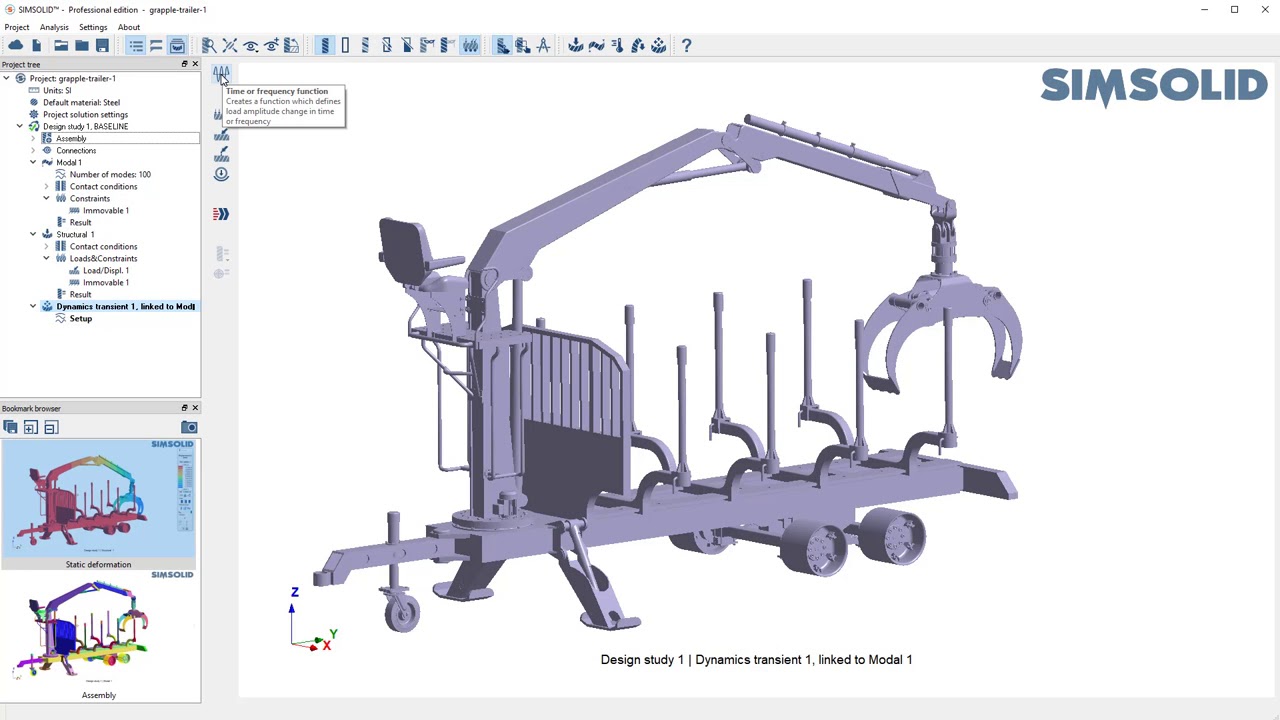Collapse the Project grapple-trailer-1 tree node
The width and height of the screenshot is (1280, 720).
[6, 78]
